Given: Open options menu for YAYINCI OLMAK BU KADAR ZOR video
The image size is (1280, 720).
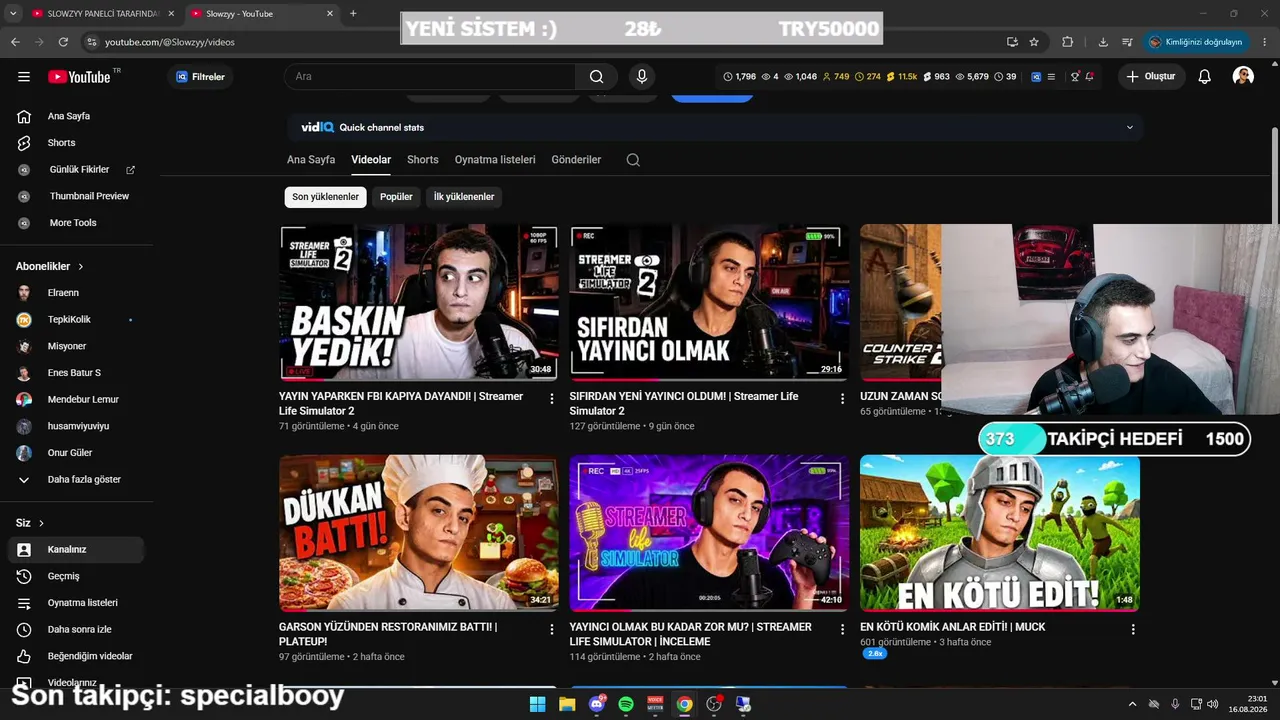Looking at the screenshot, I should coord(842,629).
